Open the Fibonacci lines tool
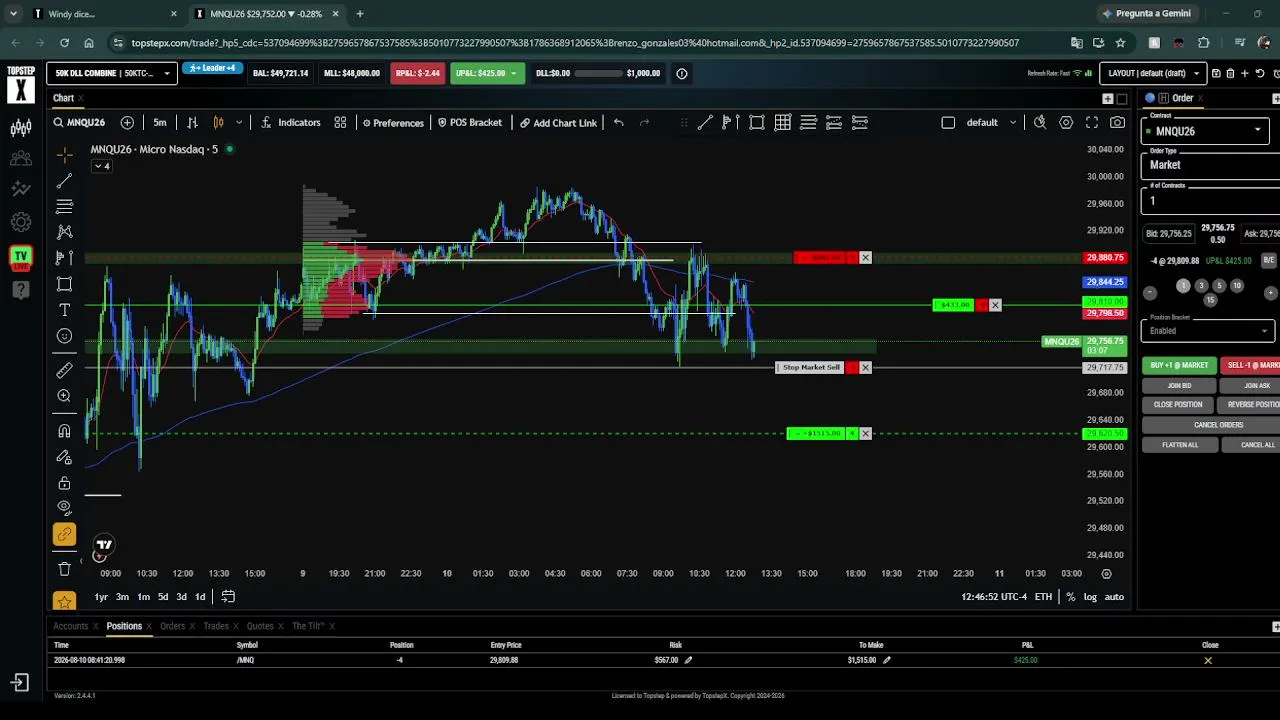The image size is (1280, 720). 64,206
